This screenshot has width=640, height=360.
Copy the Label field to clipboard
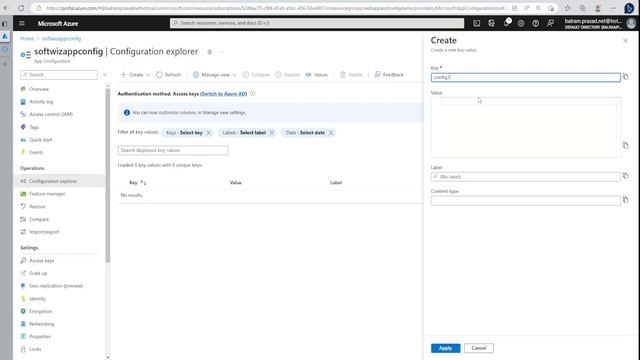(x=625, y=176)
